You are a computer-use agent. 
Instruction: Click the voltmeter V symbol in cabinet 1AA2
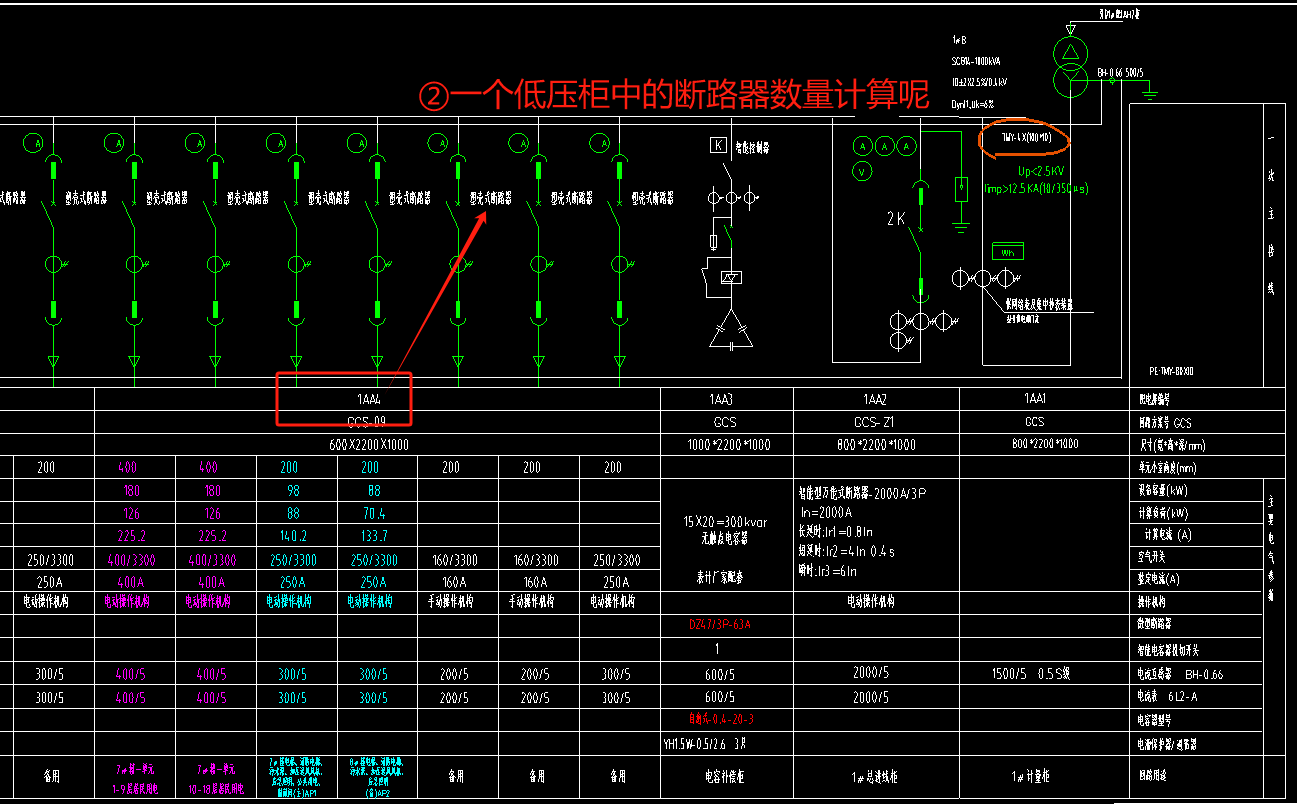click(x=860, y=171)
